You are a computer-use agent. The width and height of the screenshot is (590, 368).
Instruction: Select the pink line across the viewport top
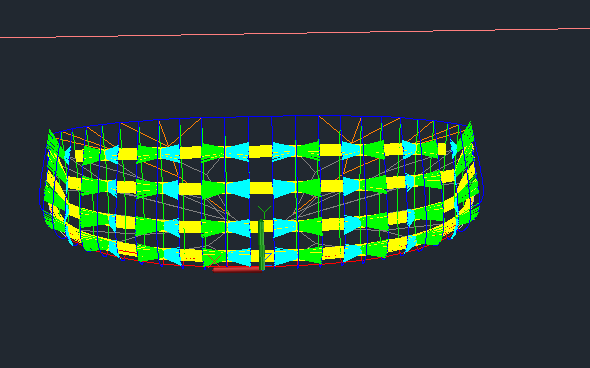pos(295,33)
